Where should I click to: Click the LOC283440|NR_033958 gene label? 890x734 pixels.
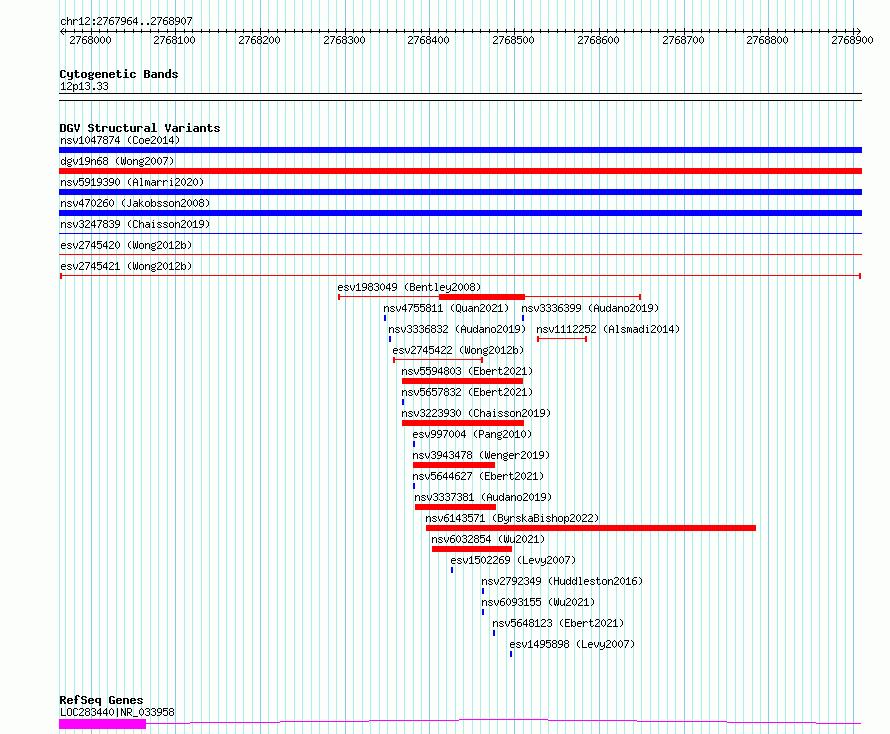[x=117, y=712]
